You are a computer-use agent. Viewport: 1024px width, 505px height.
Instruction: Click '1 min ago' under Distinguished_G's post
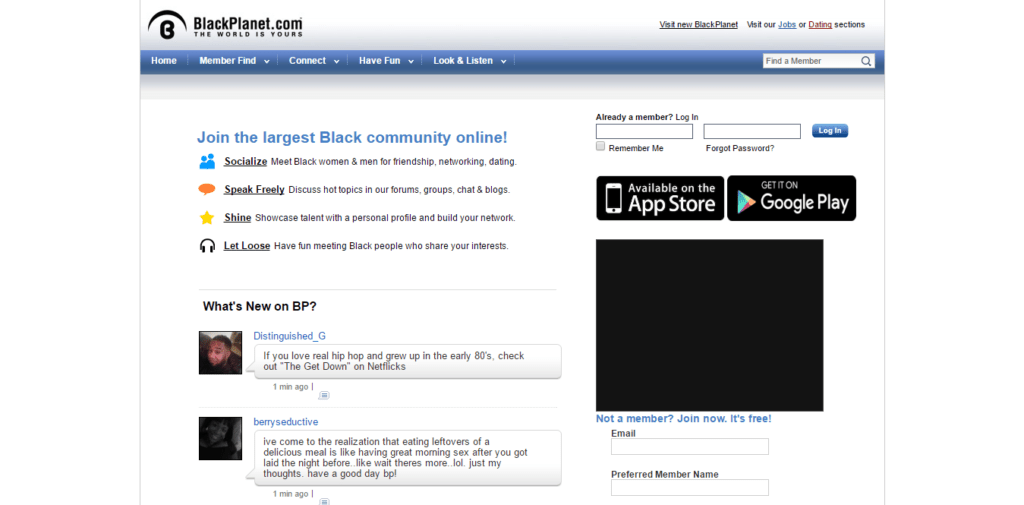click(x=290, y=387)
